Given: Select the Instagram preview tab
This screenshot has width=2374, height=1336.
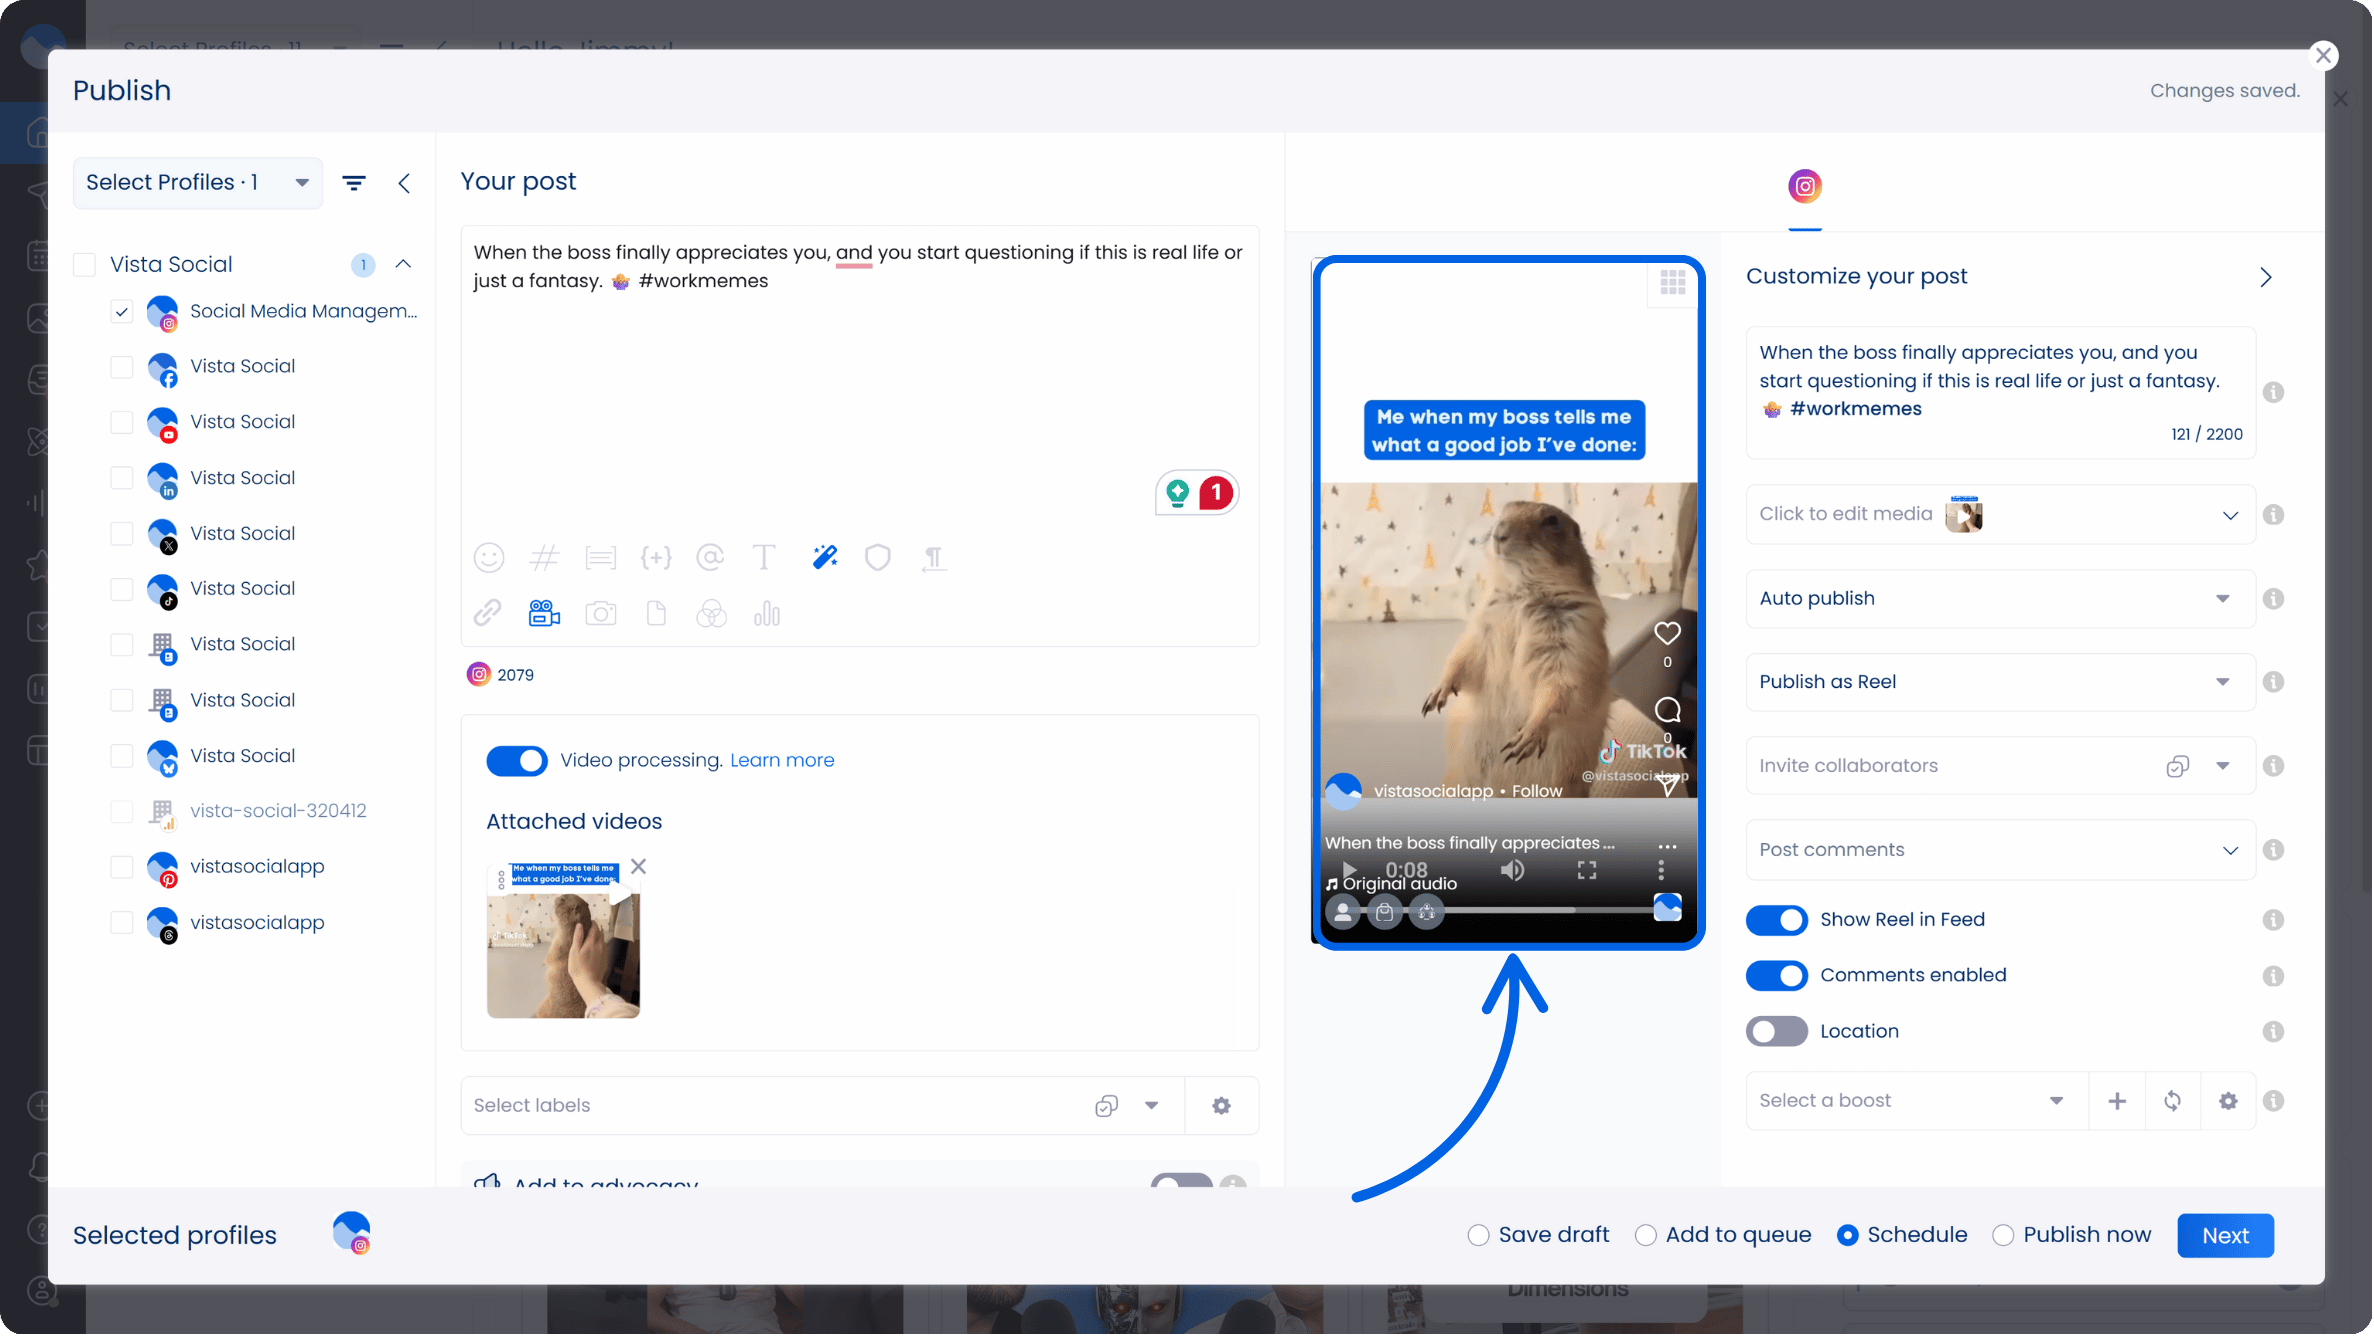Looking at the screenshot, I should pos(1805,187).
